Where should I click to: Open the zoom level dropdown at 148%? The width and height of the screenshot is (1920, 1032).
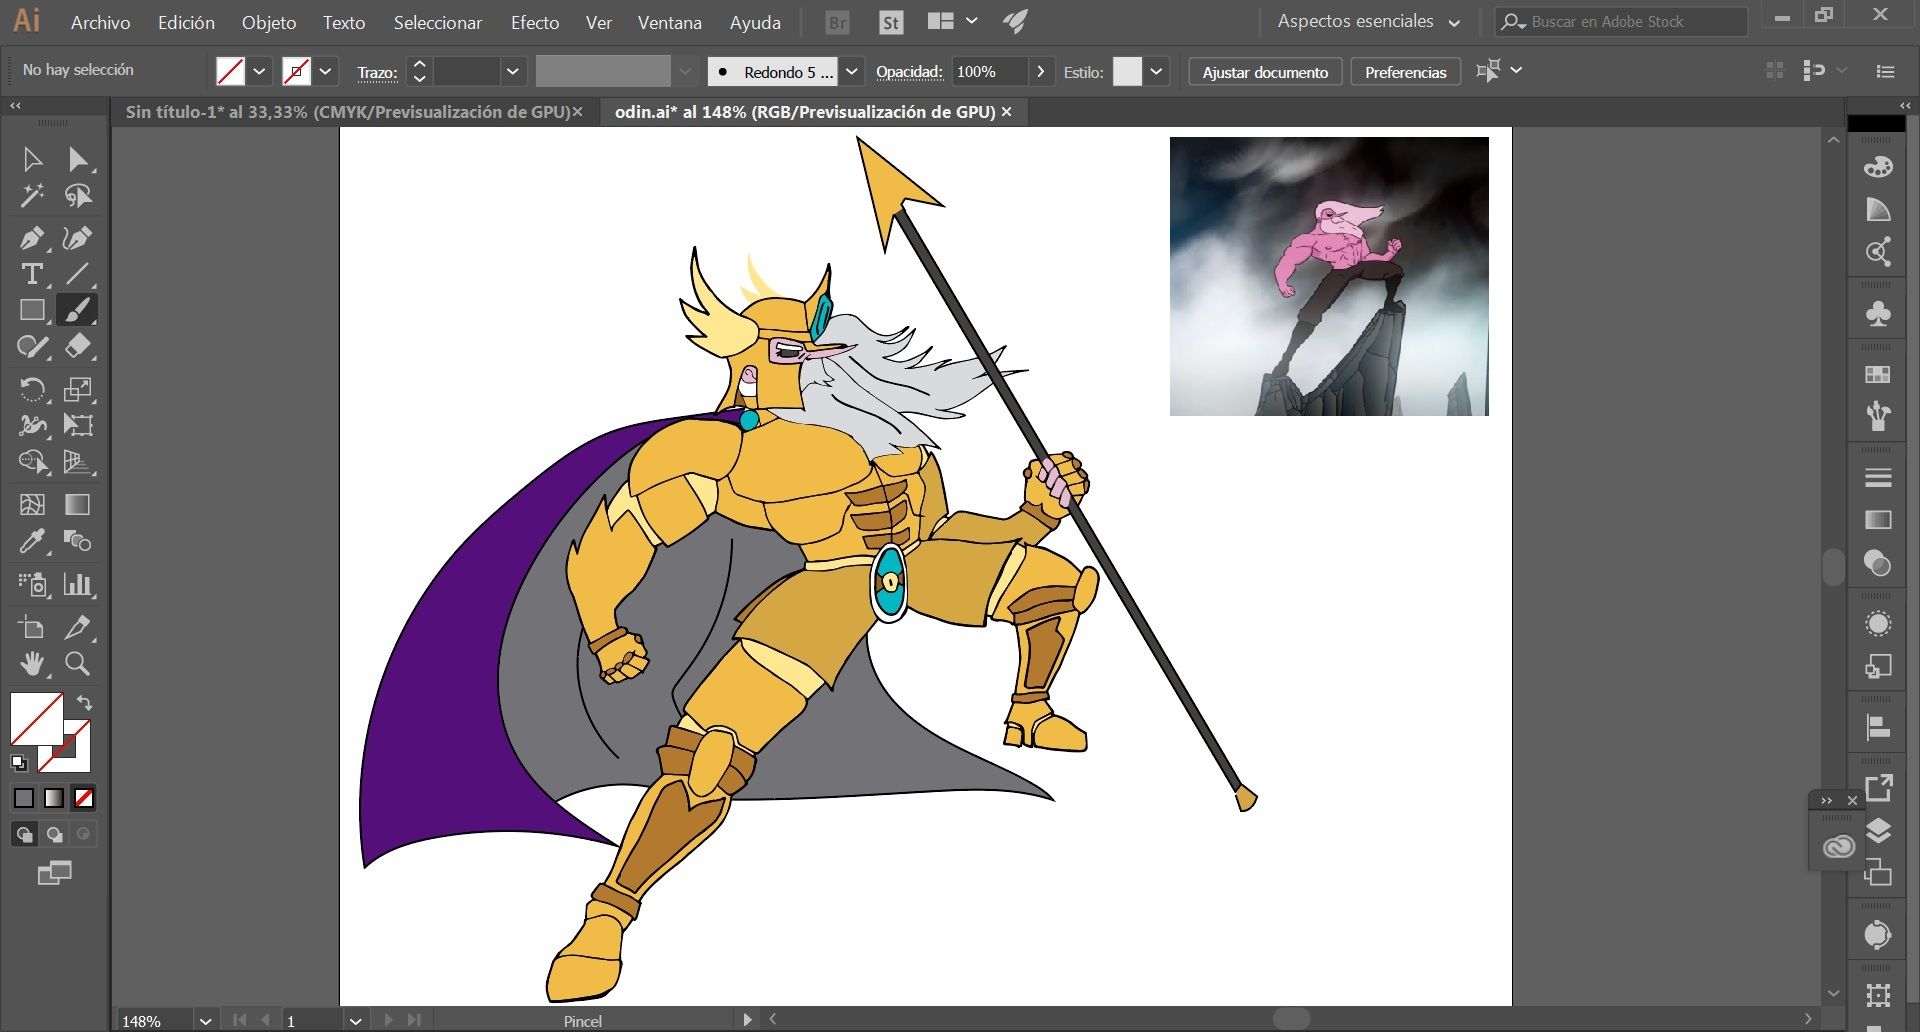tap(205, 1021)
